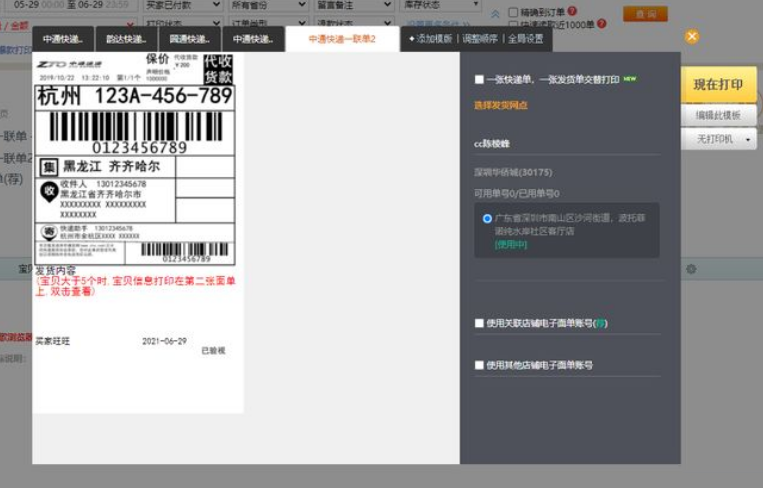Close the print template dialog with orange X
This screenshot has height=488, width=763.
pyautogui.click(x=691, y=36)
